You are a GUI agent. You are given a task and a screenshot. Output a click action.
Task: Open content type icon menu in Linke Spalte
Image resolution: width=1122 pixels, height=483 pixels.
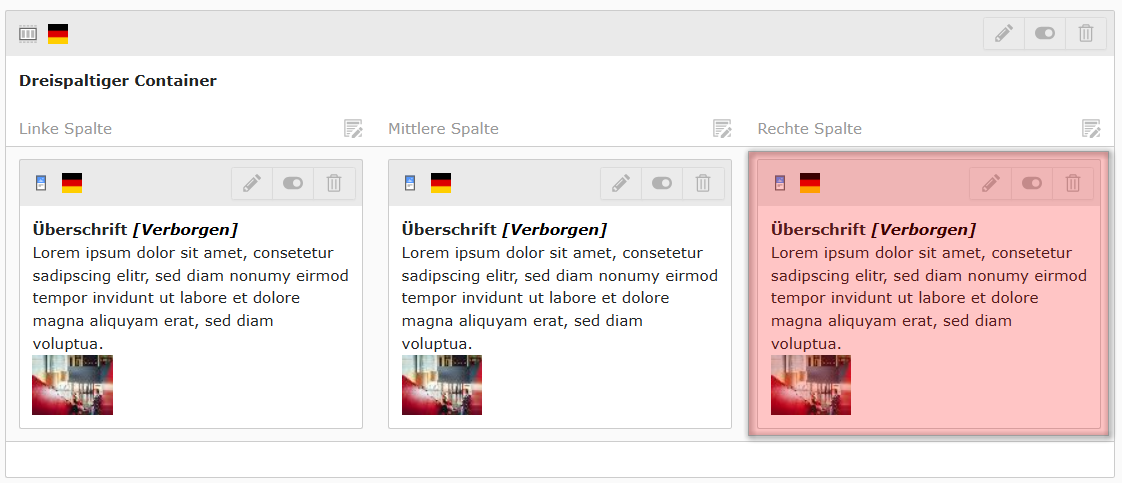click(41, 183)
